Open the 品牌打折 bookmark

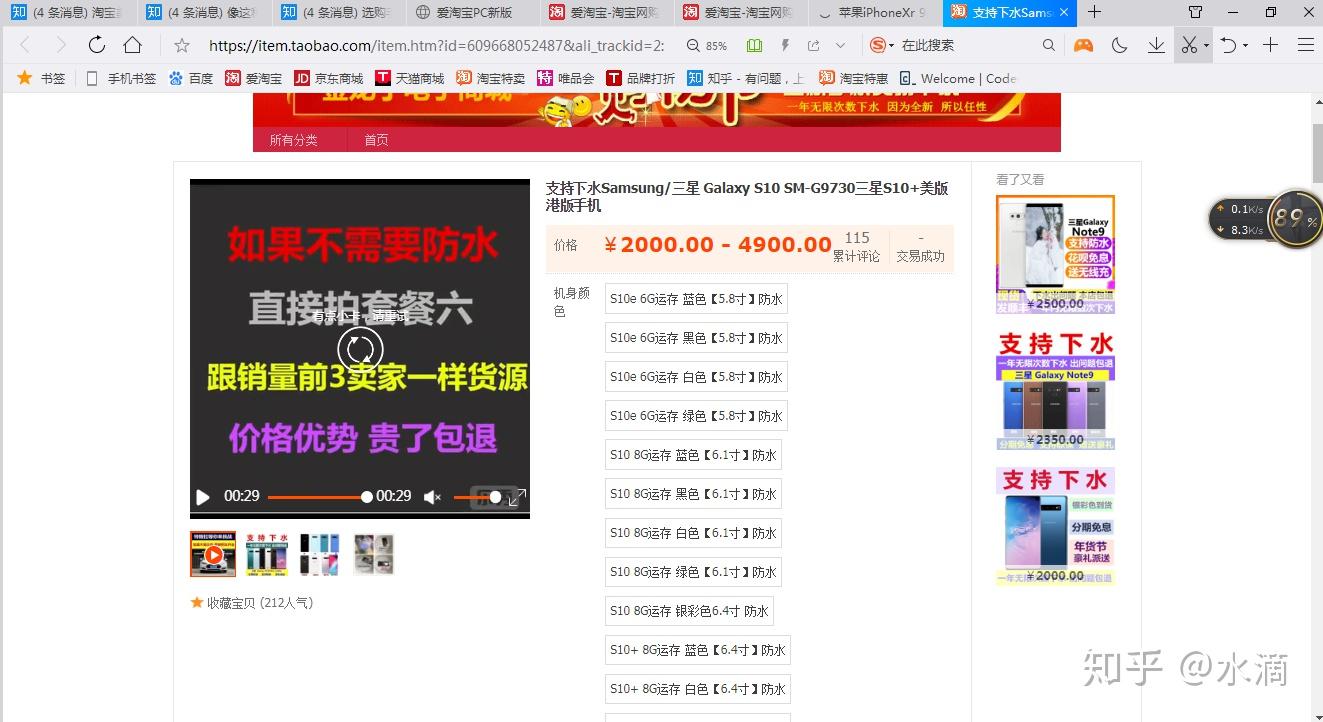pyautogui.click(x=640, y=78)
